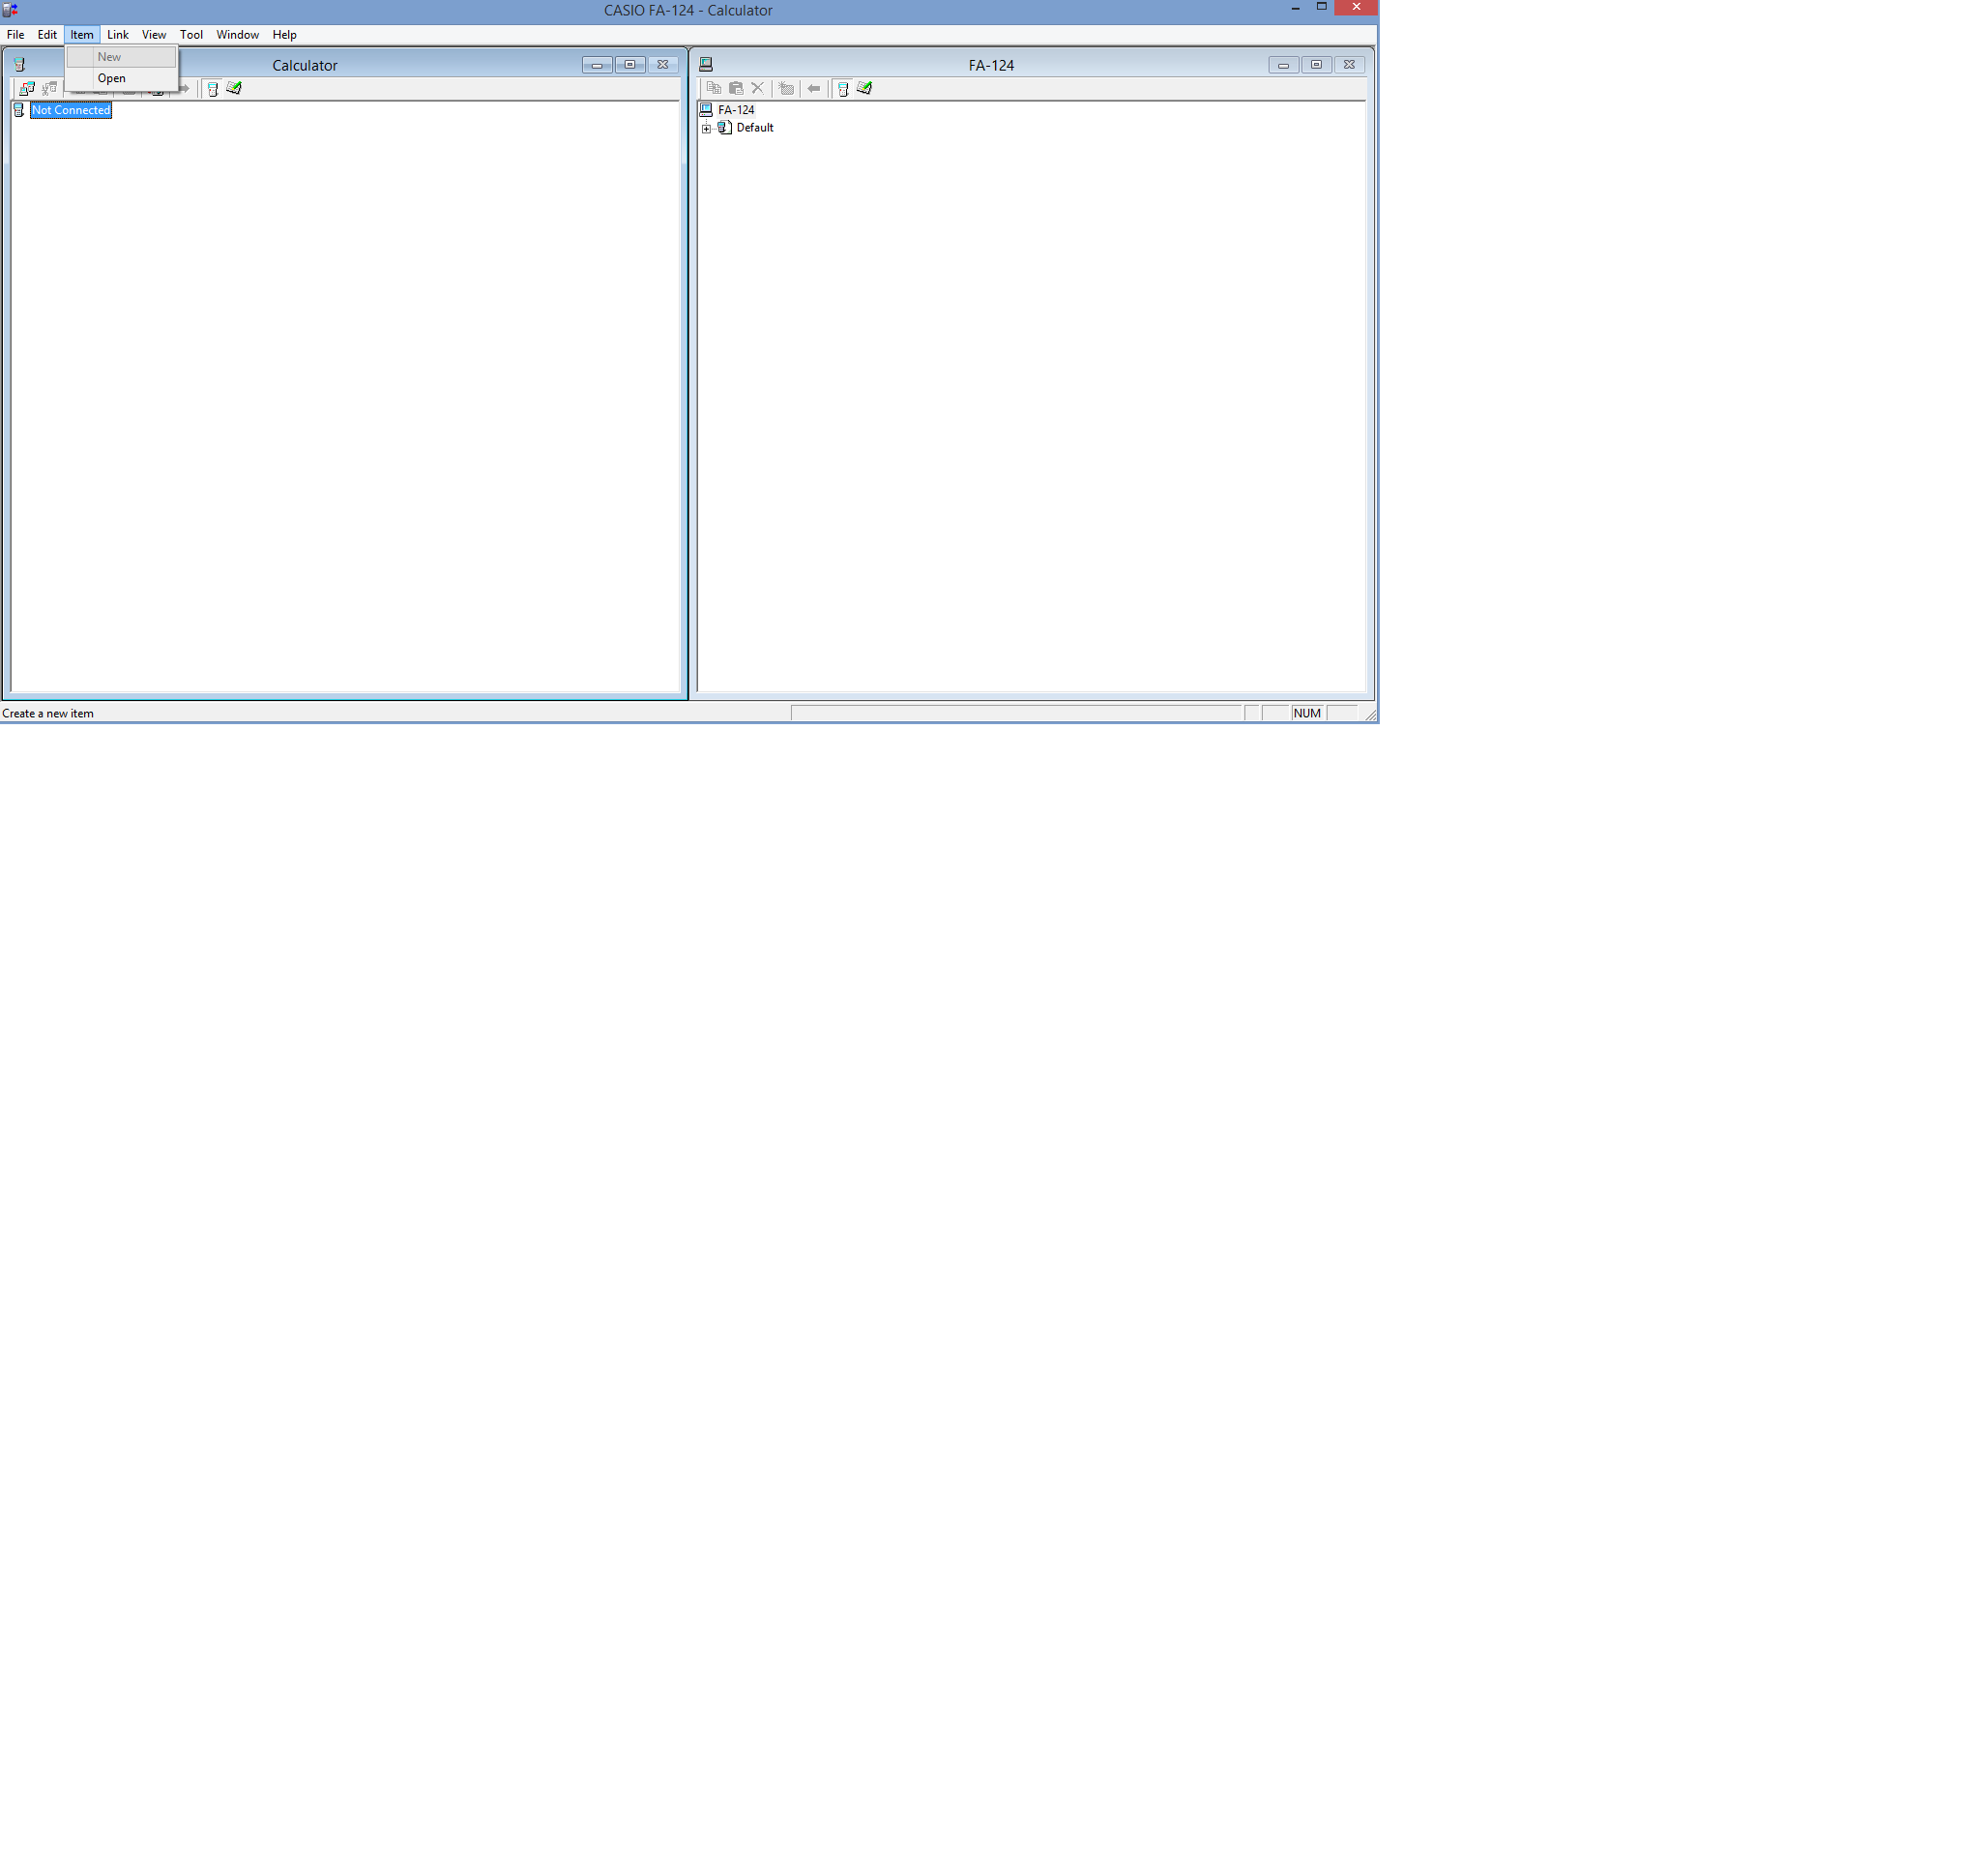Click the notepad checkmark icon in FA-124 toolbar

tap(865, 89)
